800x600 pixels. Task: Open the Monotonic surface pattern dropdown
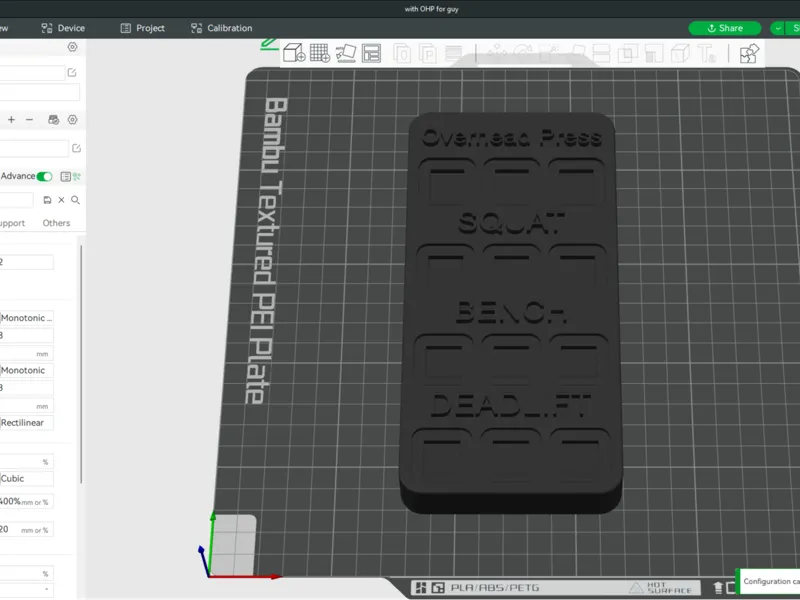pyautogui.click(x=27, y=370)
